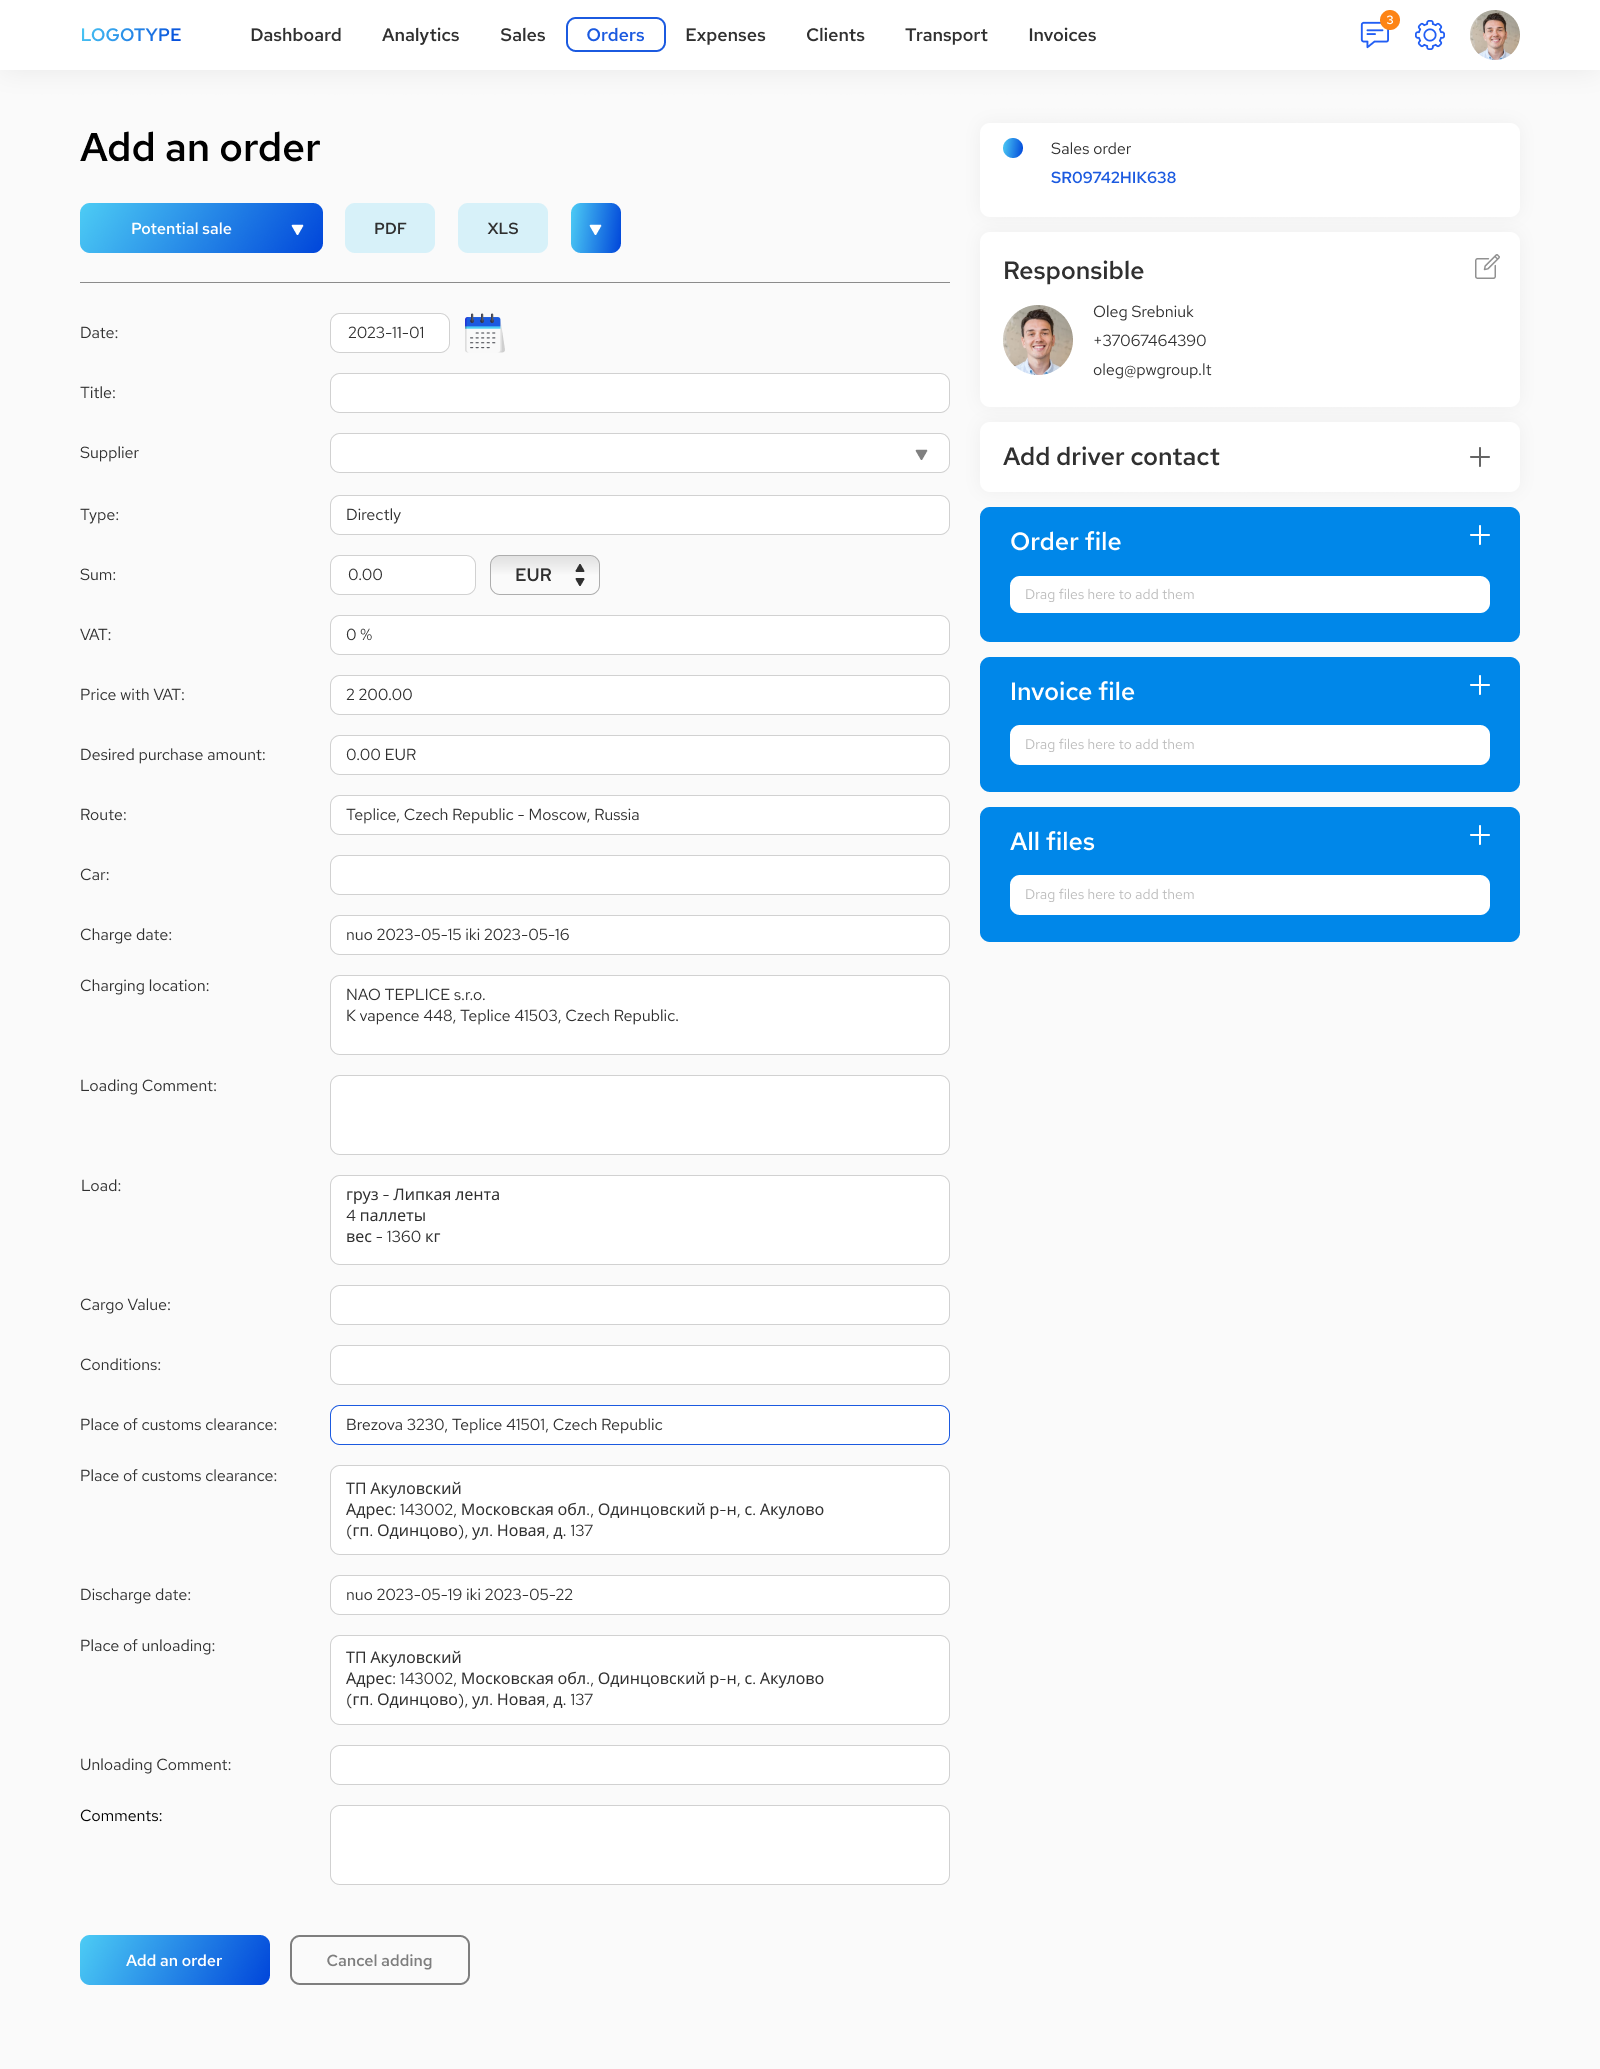Click the Charging location text area
The height and width of the screenshot is (2069, 1600).
tap(640, 1015)
